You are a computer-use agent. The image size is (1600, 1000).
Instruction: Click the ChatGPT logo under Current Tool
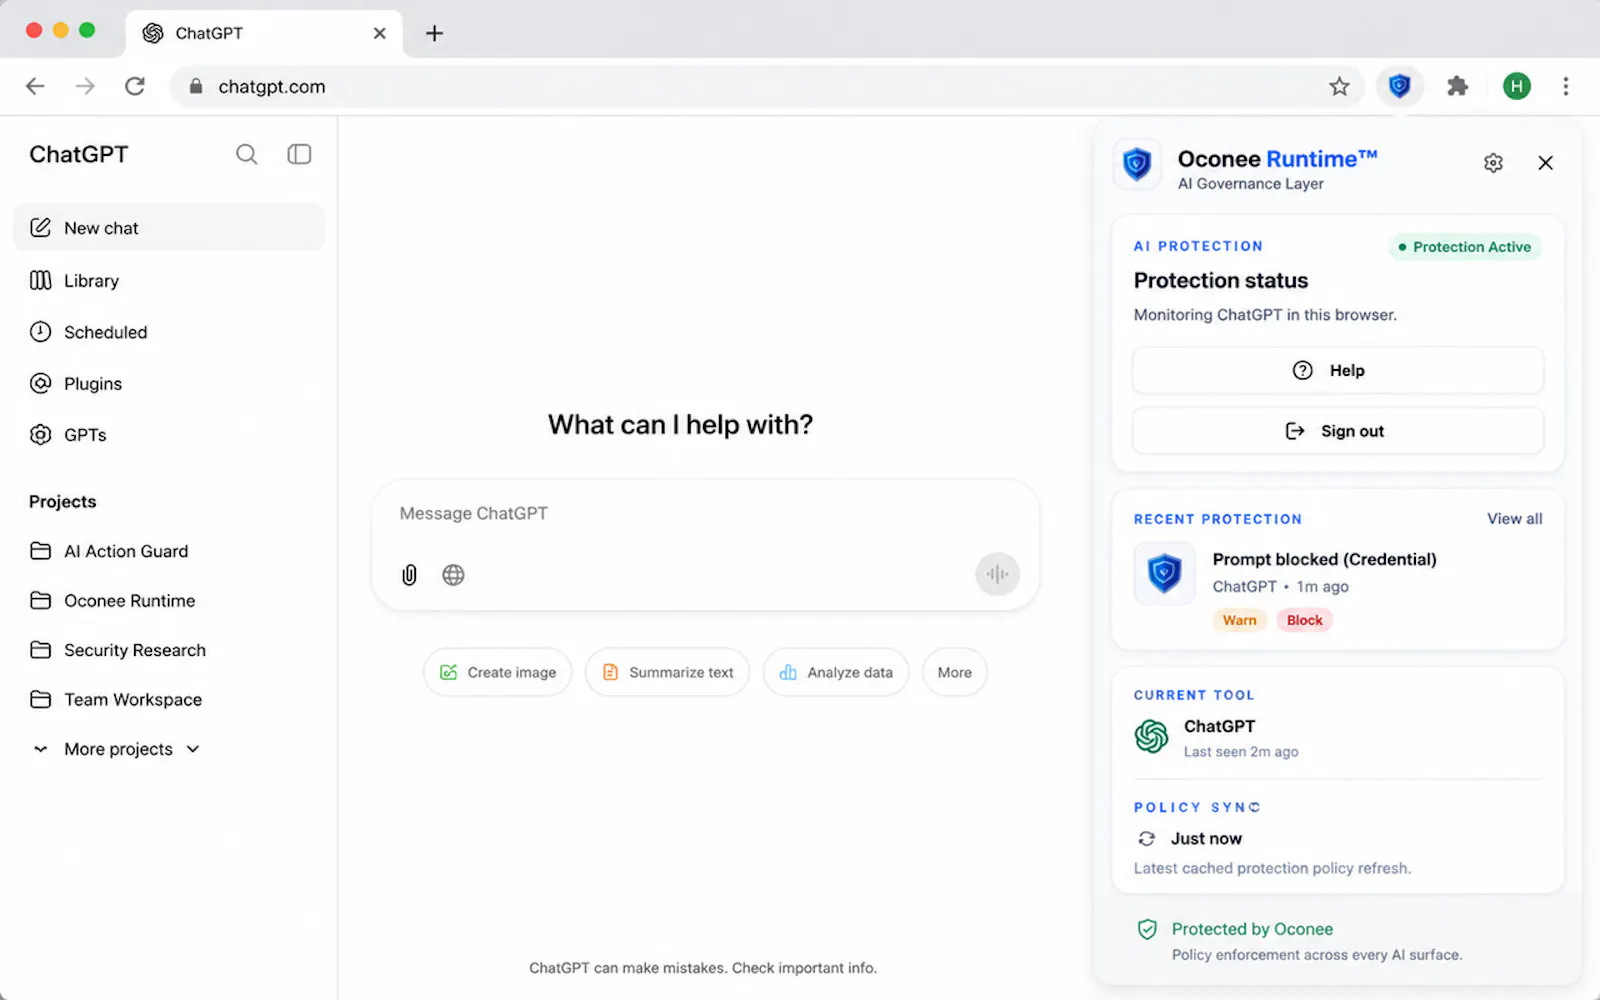[x=1151, y=737]
